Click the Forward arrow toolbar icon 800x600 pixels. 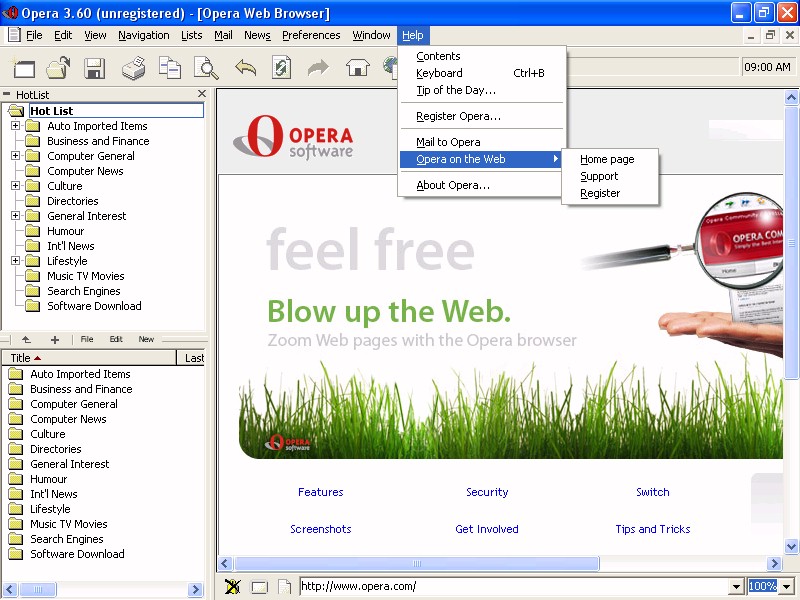tap(318, 68)
